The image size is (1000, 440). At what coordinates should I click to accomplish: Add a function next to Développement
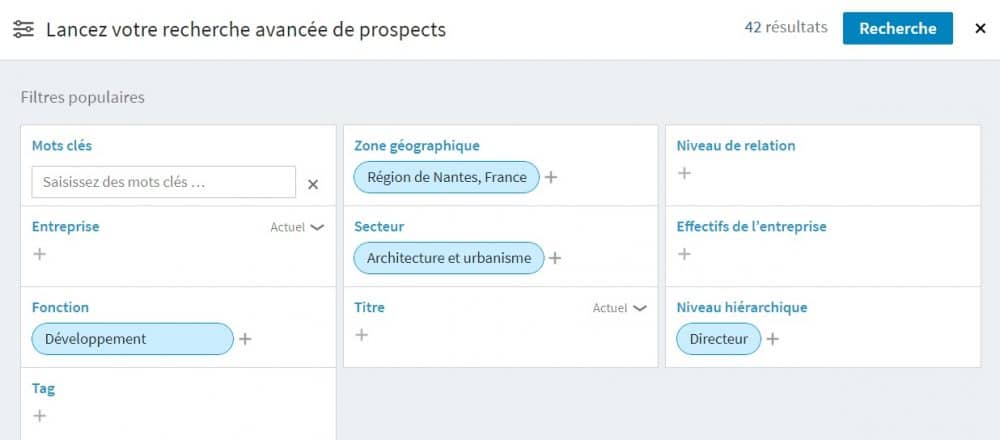246,339
